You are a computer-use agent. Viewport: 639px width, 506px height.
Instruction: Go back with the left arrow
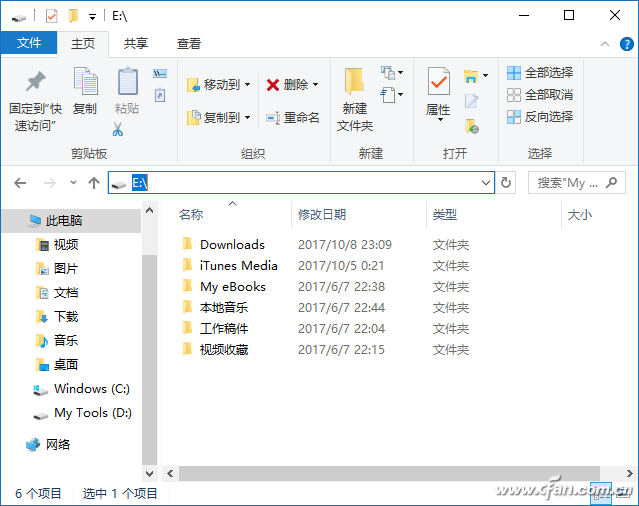[x=20, y=183]
